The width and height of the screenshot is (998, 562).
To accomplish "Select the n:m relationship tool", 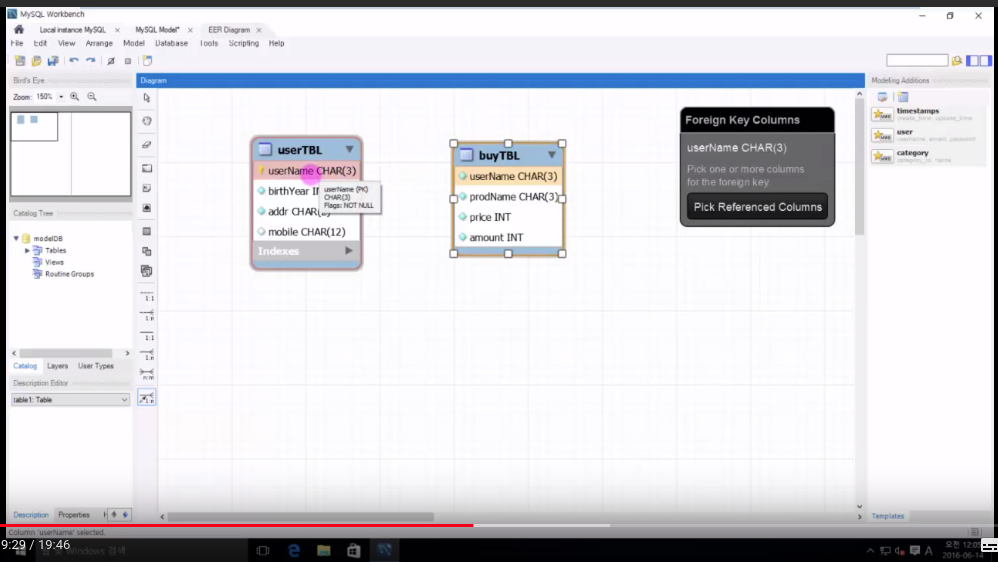I will (x=147, y=374).
